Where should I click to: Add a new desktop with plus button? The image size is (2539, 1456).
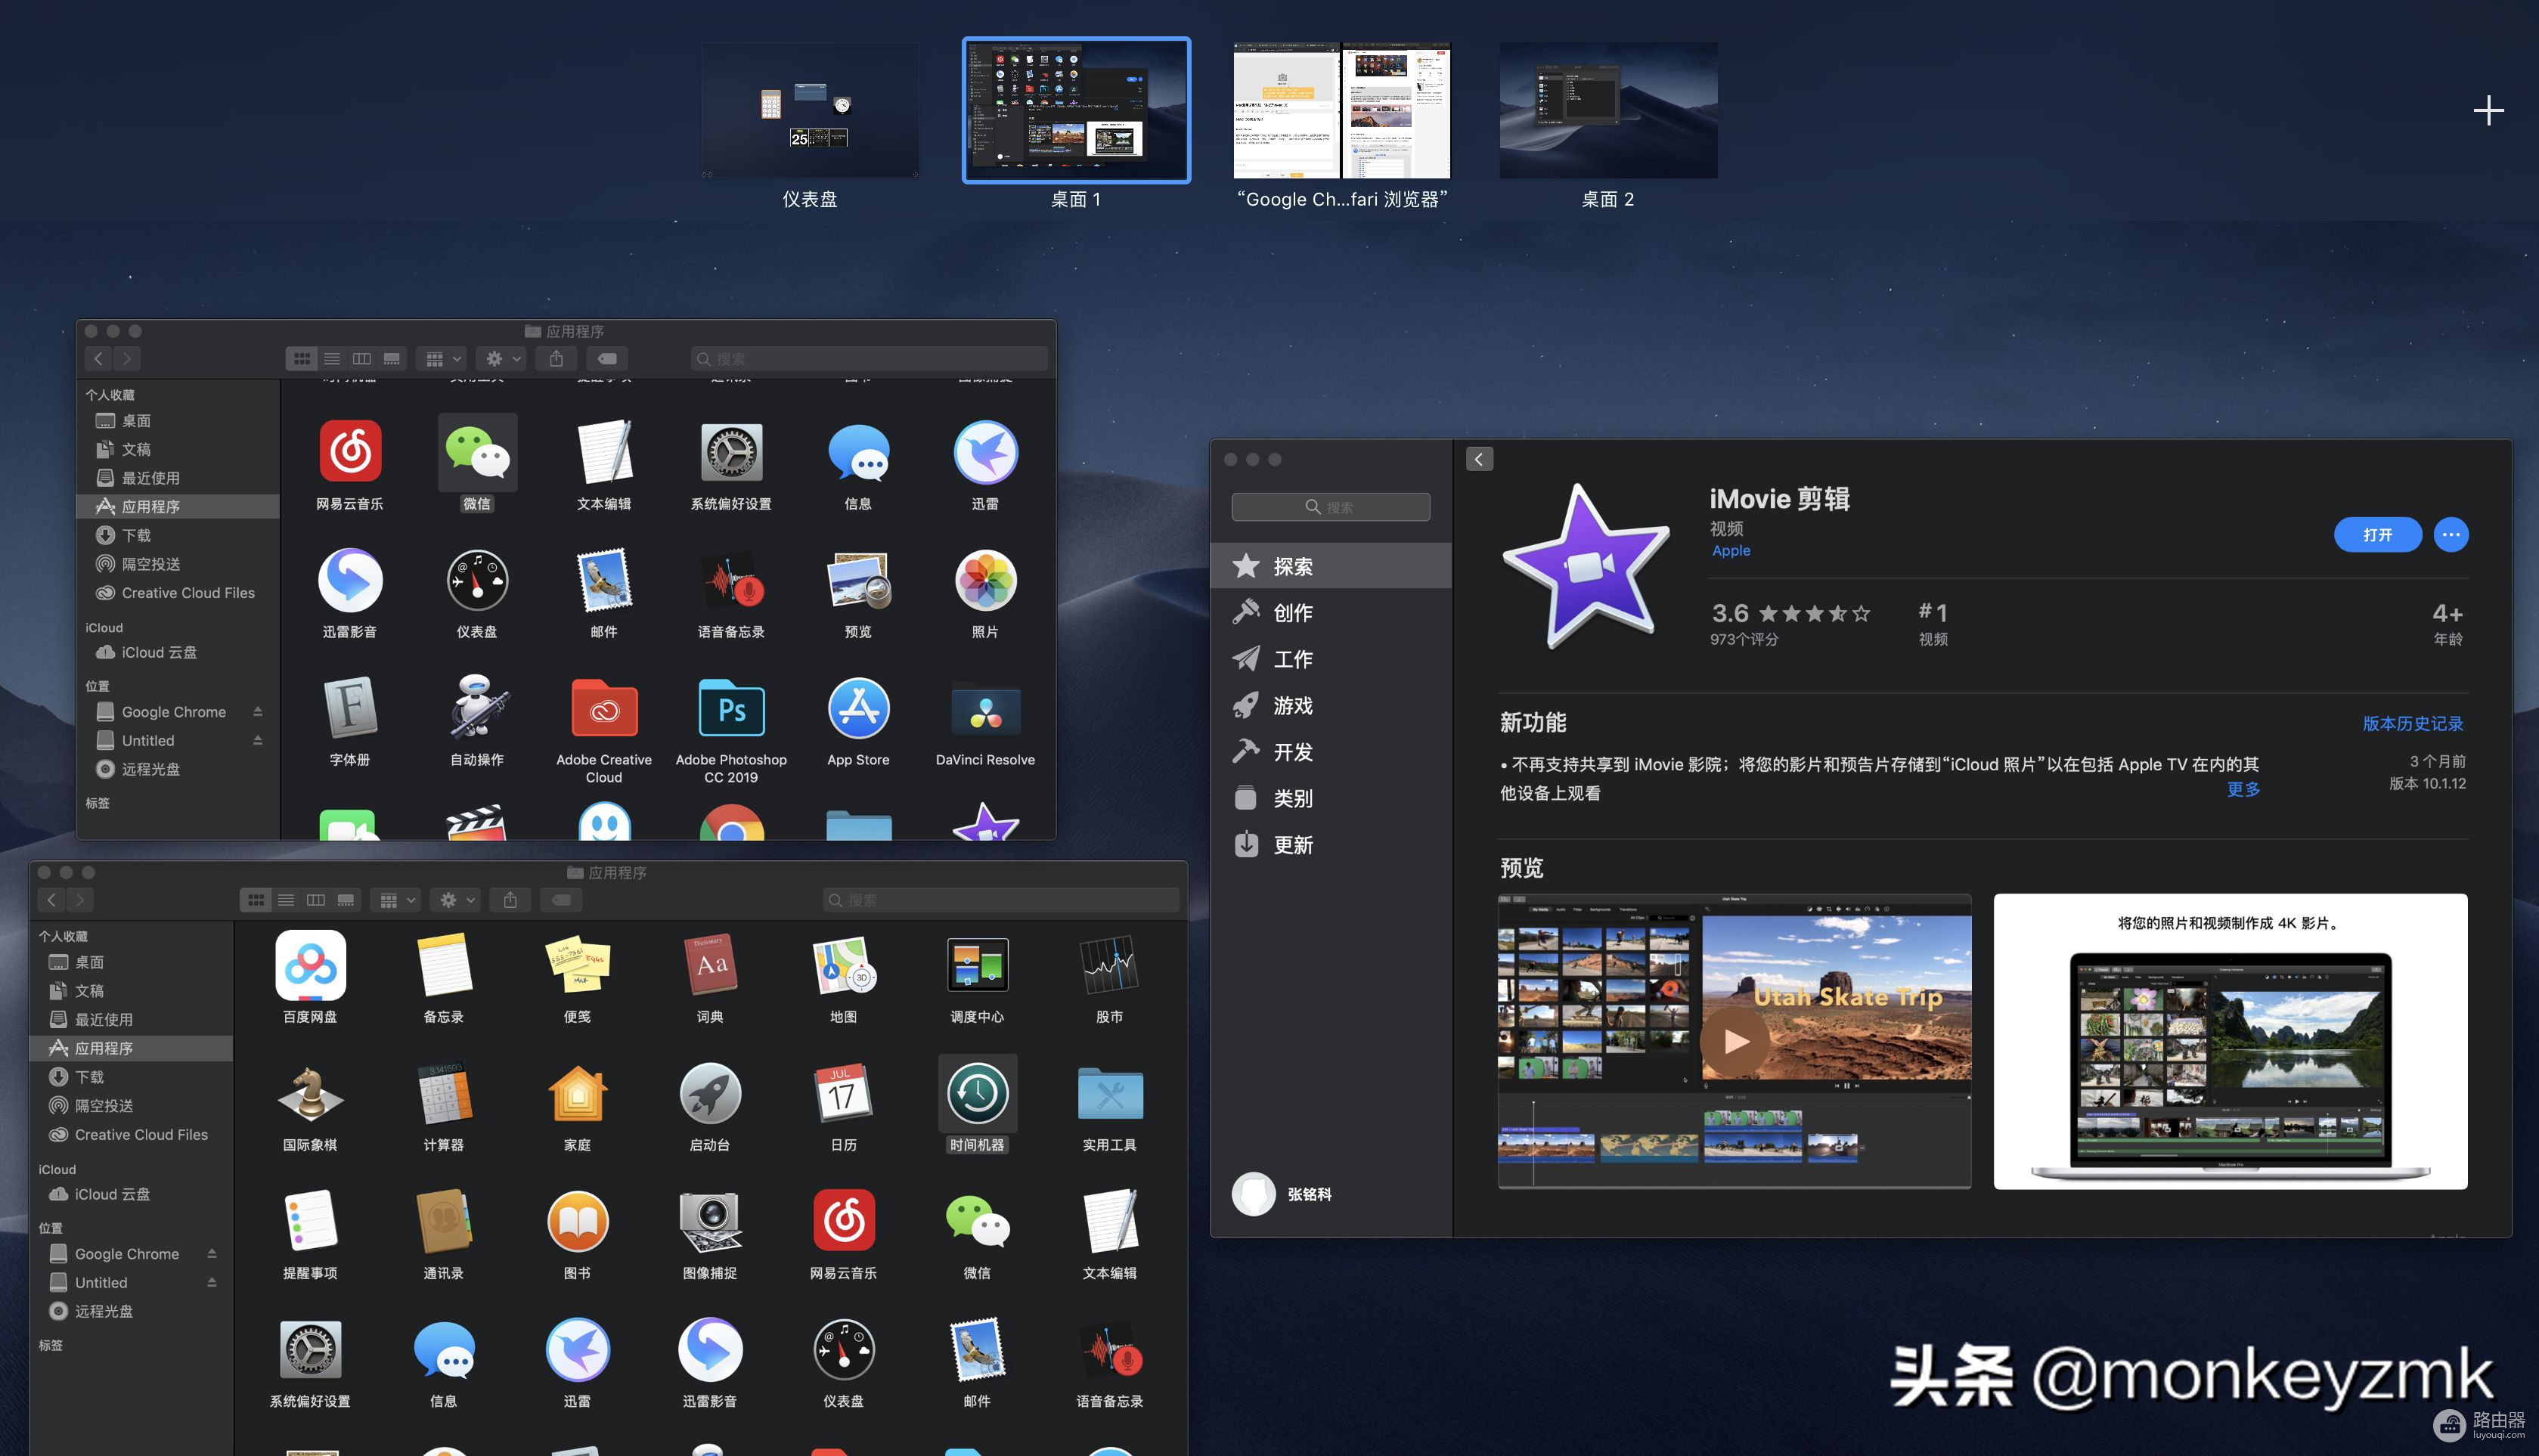pos(2488,110)
